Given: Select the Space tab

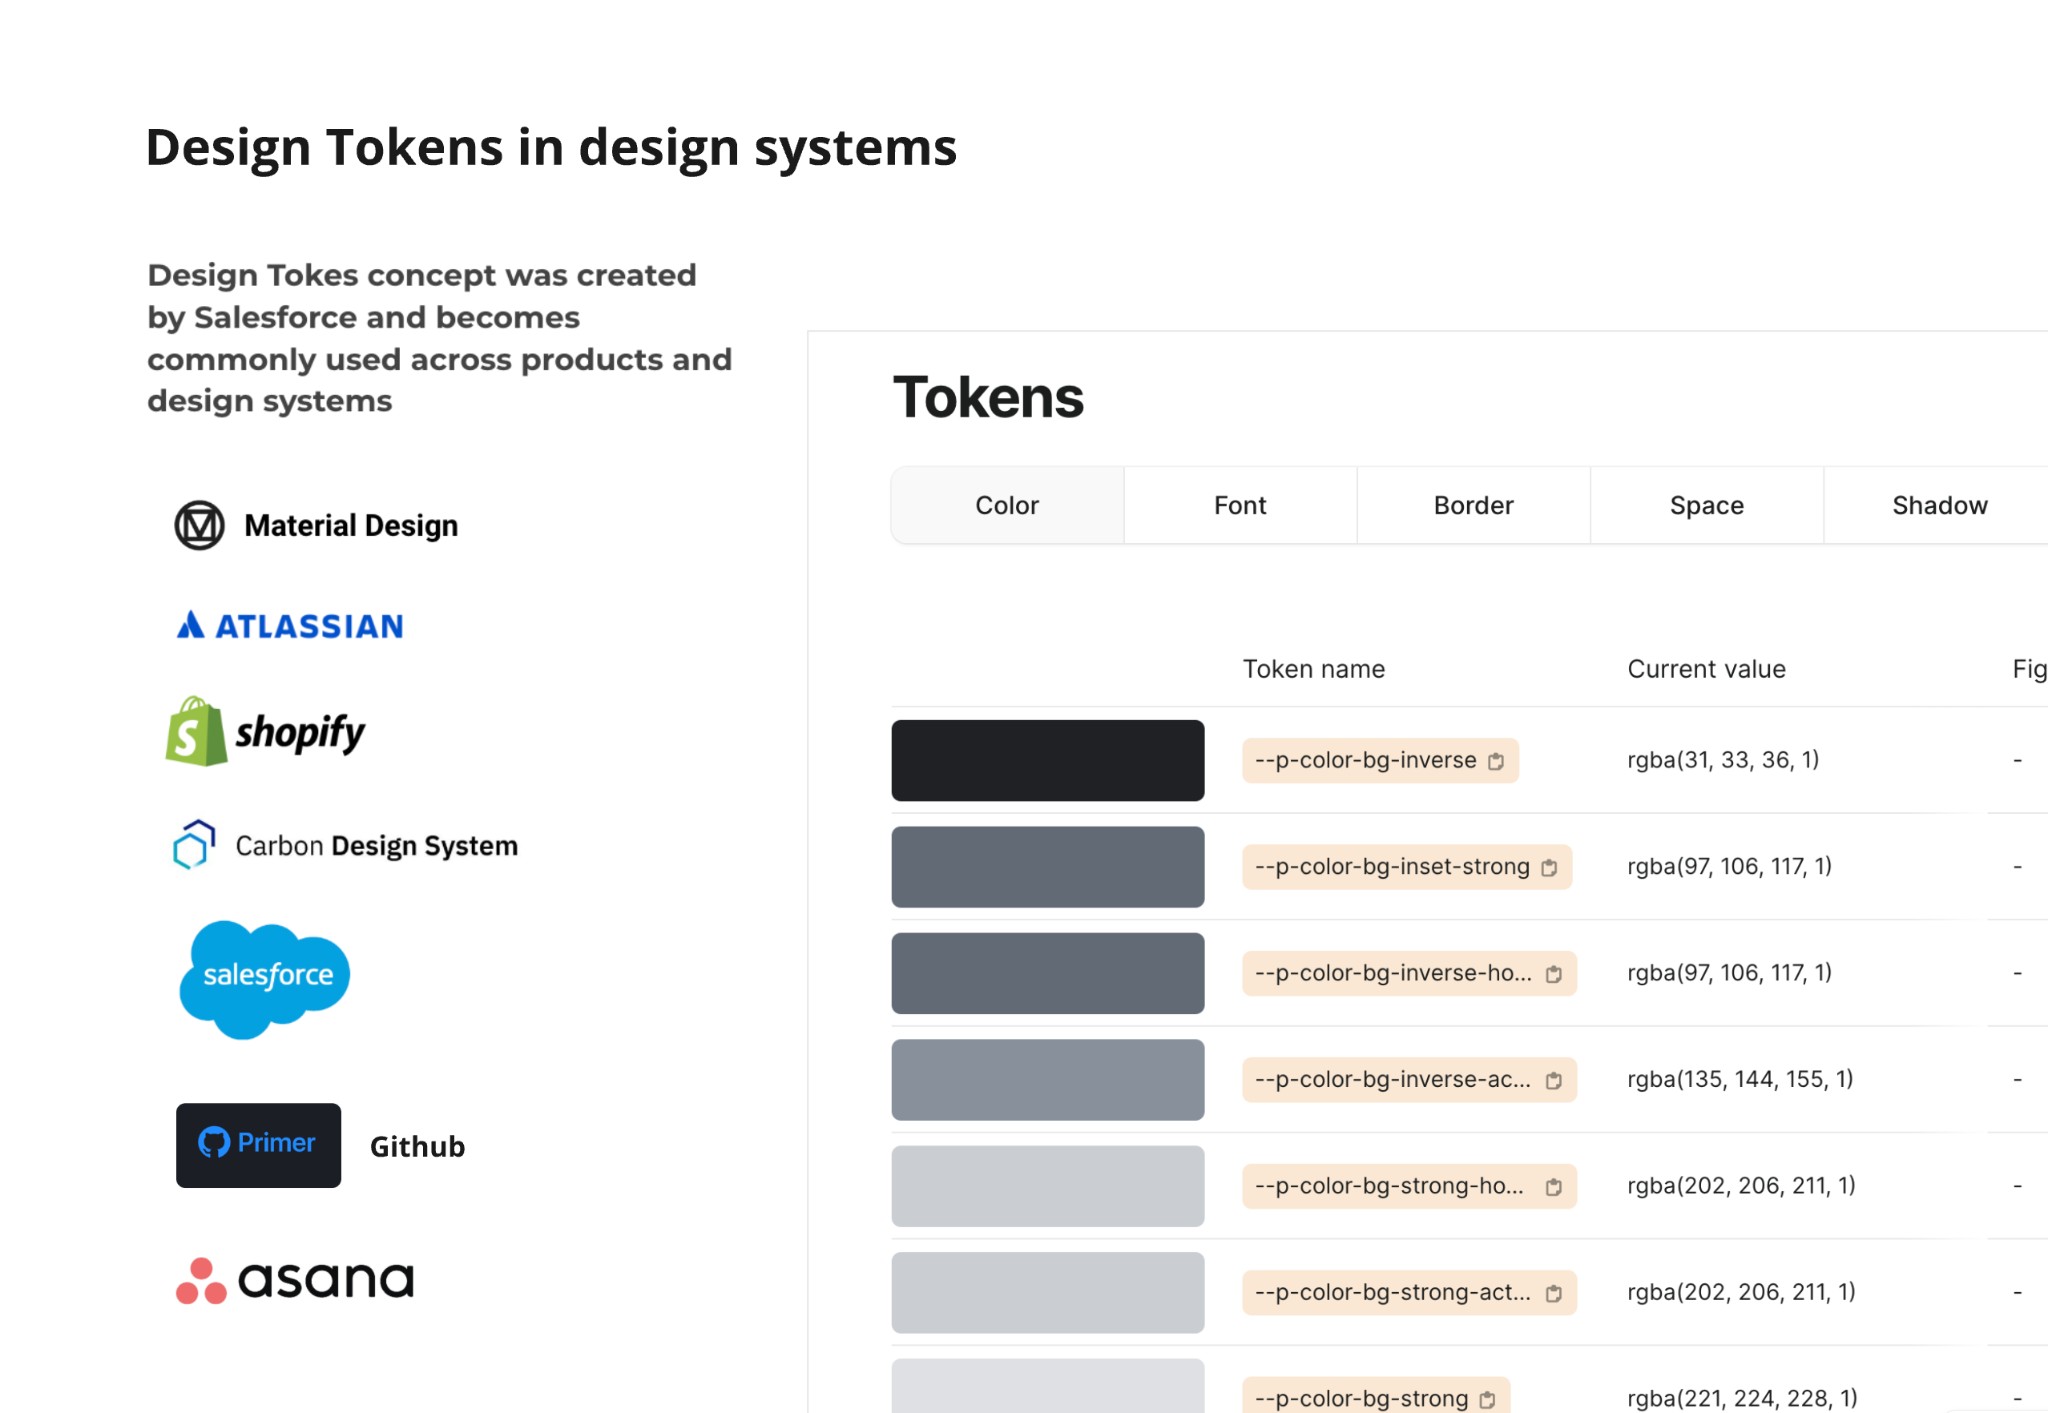Looking at the screenshot, I should (1706, 505).
